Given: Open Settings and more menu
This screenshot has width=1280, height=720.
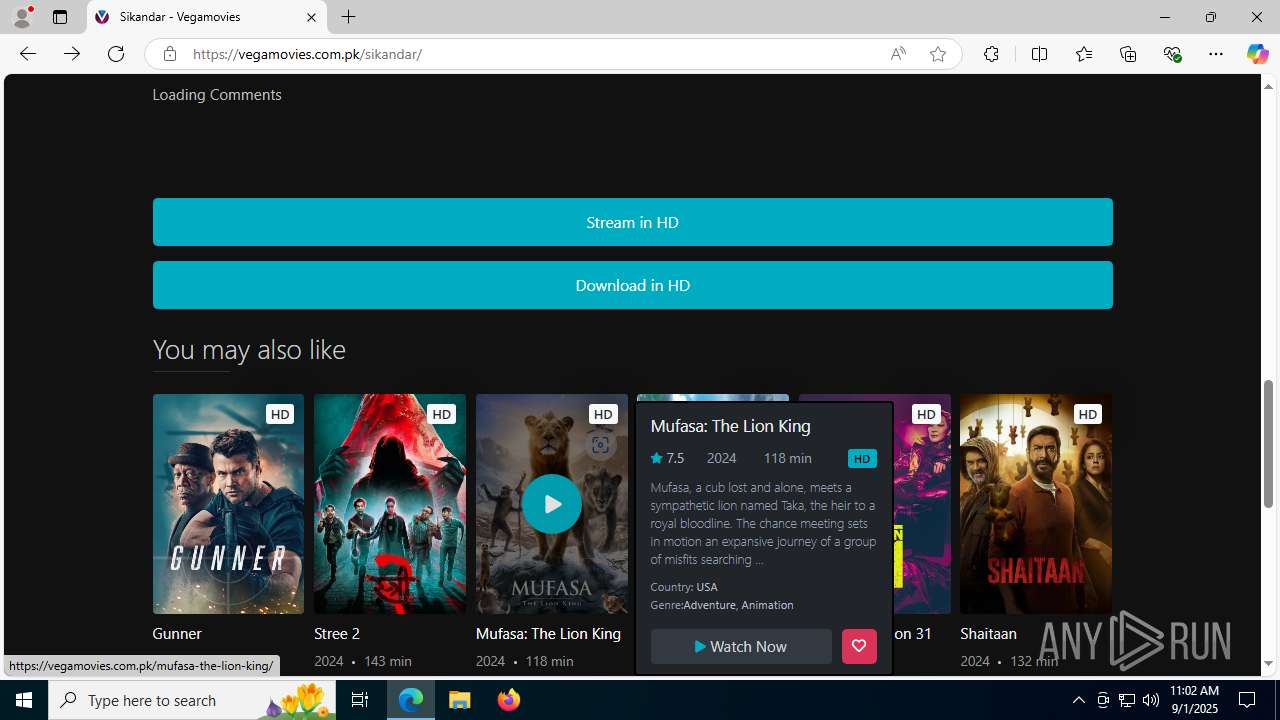Looking at the screenshot, I should click(x=1216, y=54).
